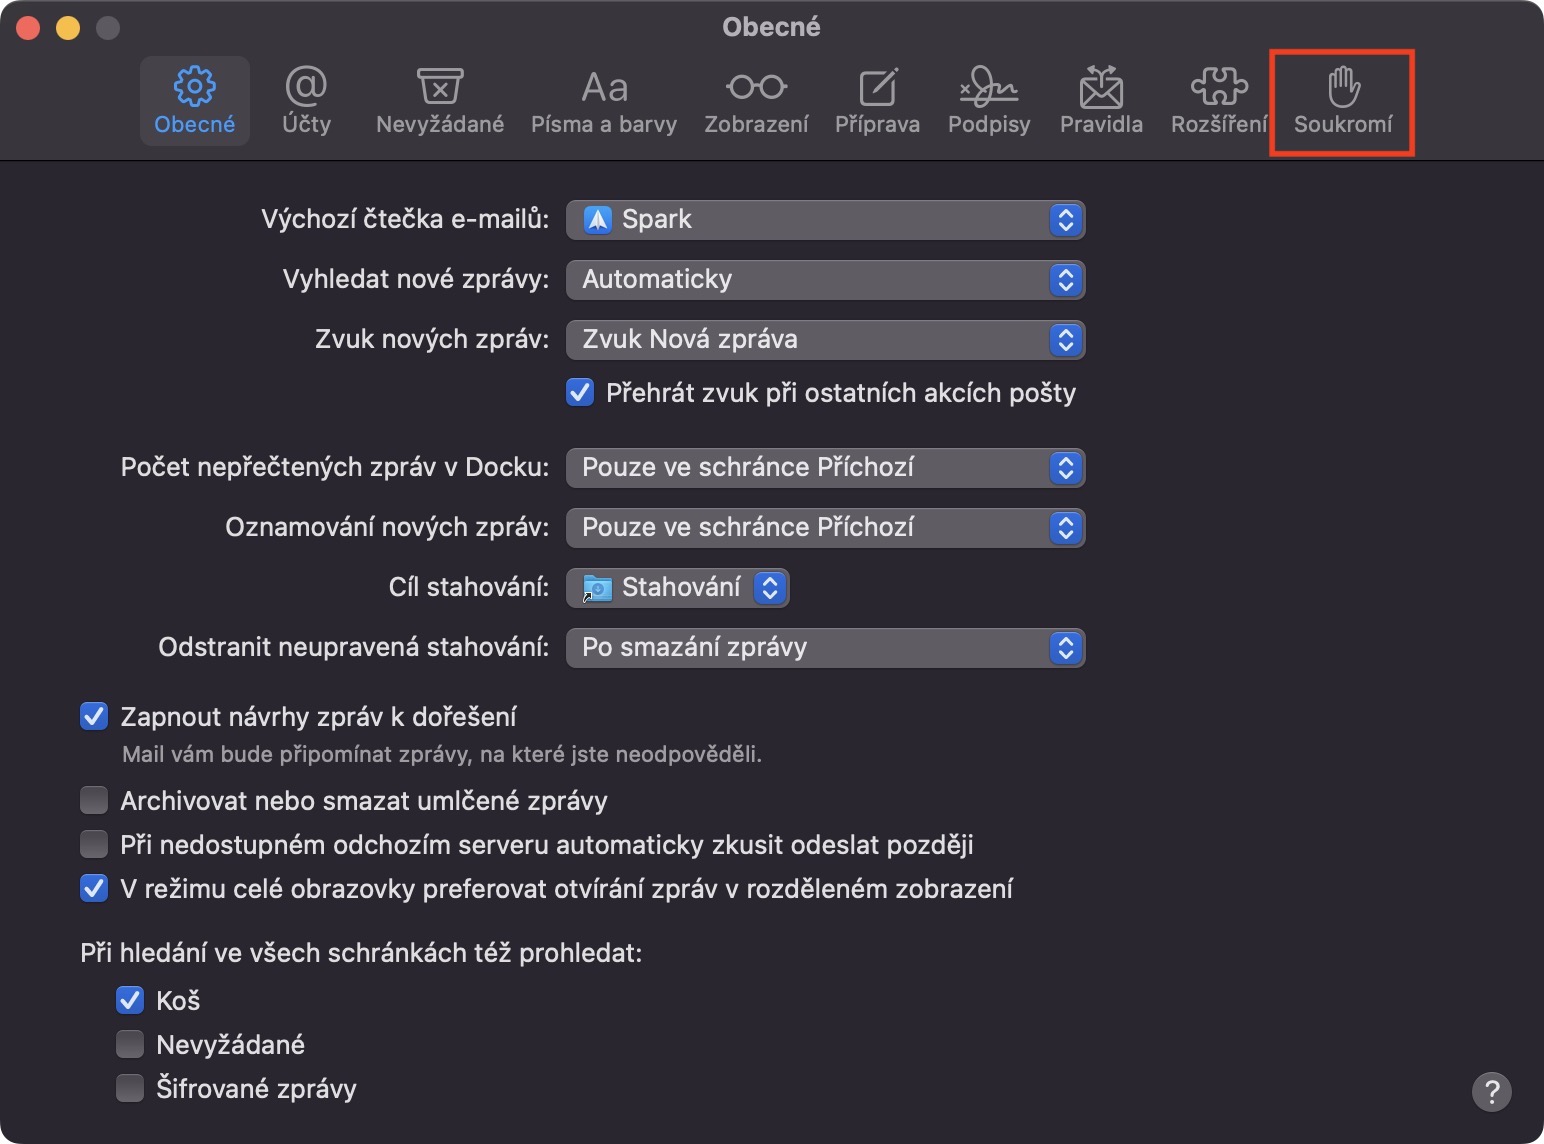Open the Účty accounts pane
This screenshot has height=1144, width=1544.
point(306,101)
